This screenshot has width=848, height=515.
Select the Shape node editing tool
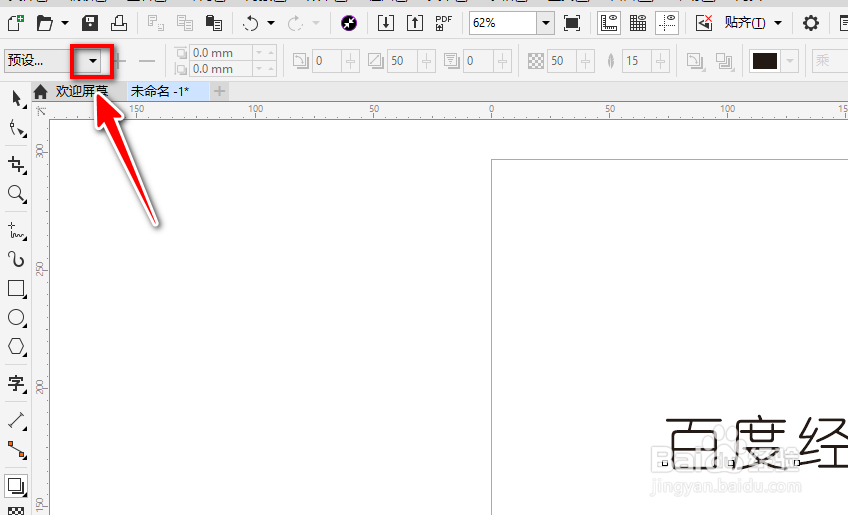[17, 129]
